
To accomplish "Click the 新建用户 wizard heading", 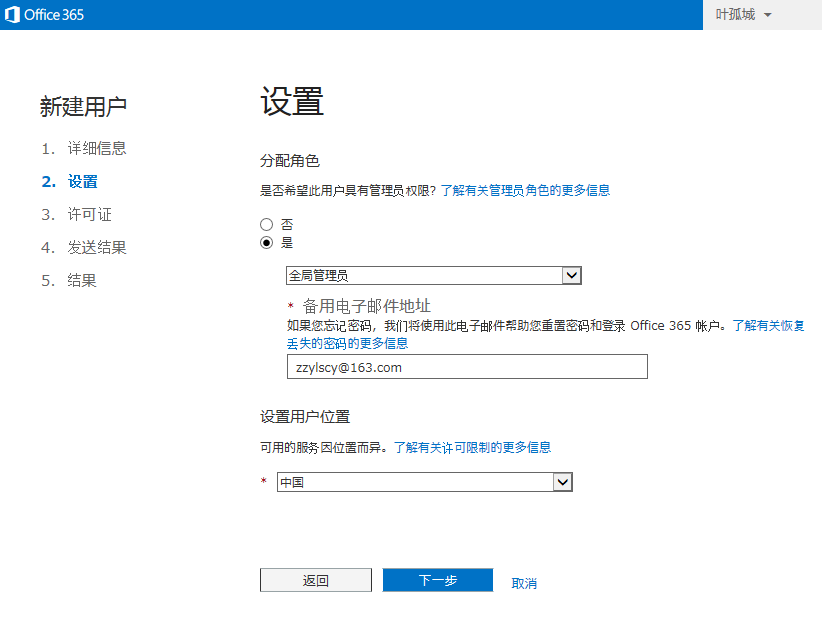I will [x=83, y=106].
